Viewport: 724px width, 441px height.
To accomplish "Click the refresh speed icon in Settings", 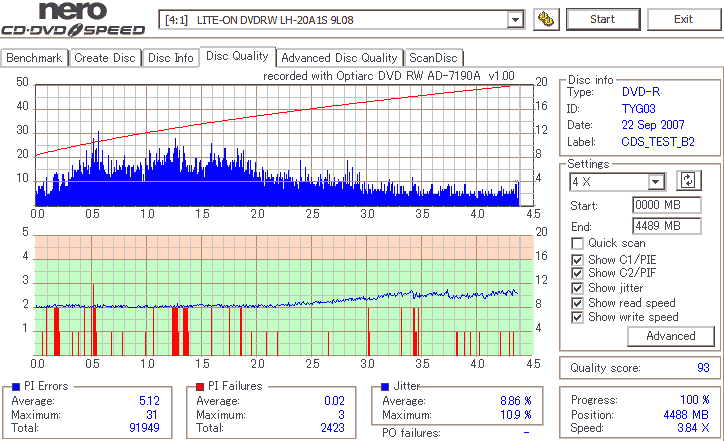I will [x=688, y=181].
